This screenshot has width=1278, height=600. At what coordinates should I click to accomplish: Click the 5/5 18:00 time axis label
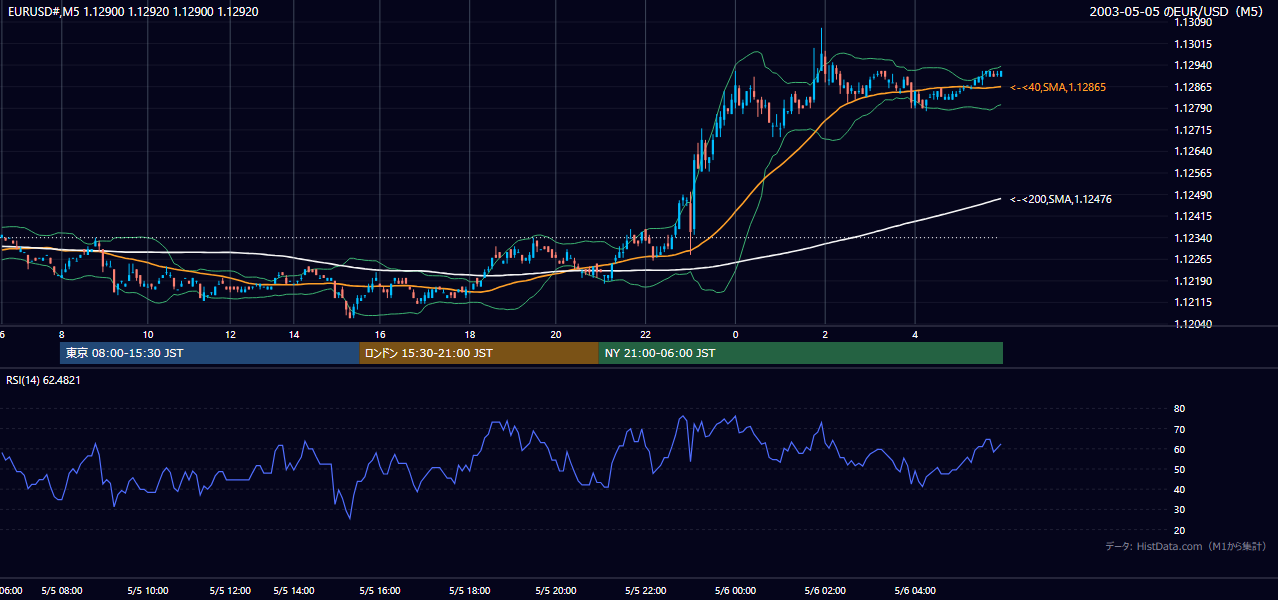[470, 590]
